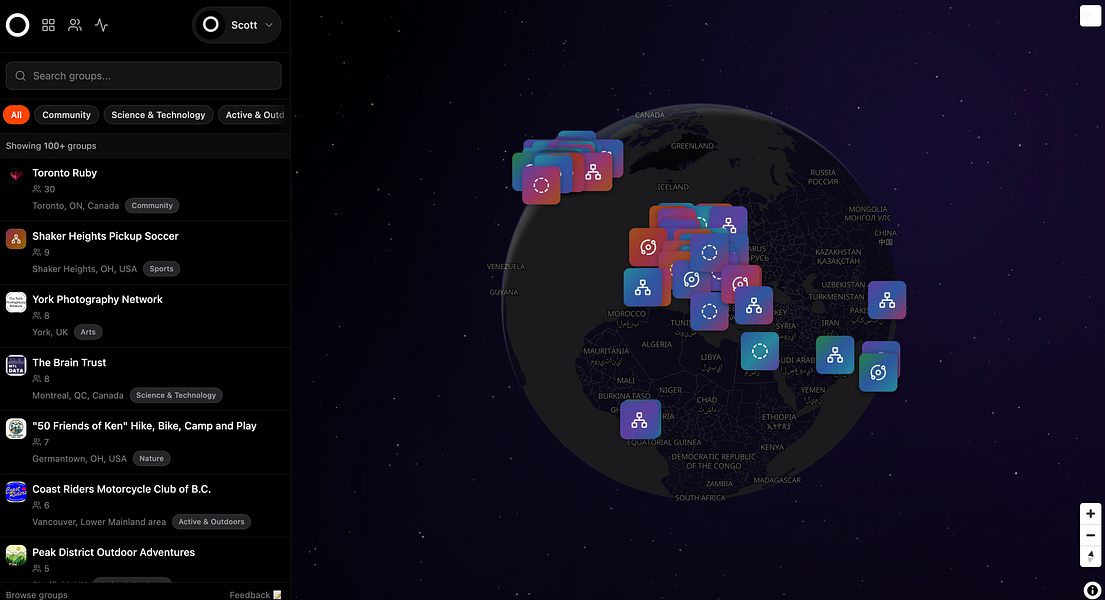Viewport: 1105px width, 600px height.
Task: Select the green marker above Yemen
Action: coord(835,355)
